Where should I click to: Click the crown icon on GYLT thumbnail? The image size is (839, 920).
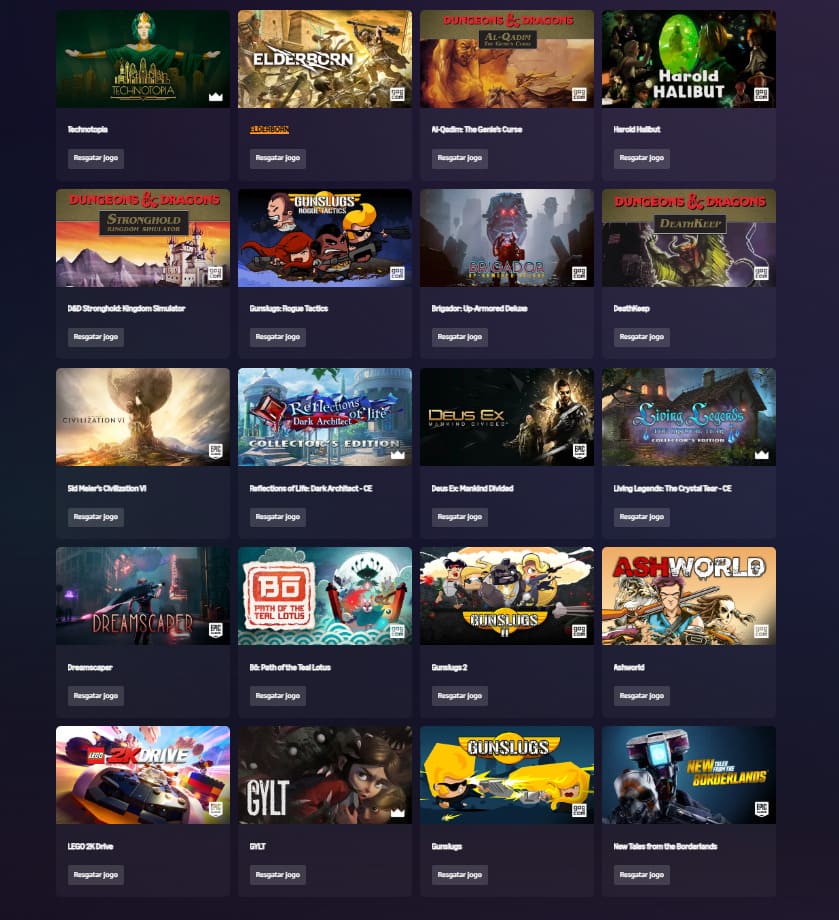(x=398, y=813)
